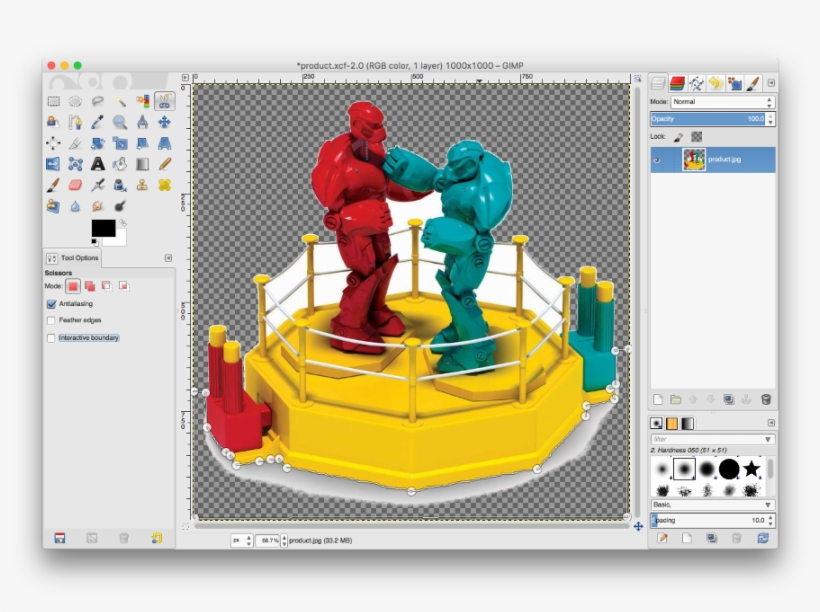Pick the Text tool

[x=98, y=164]
